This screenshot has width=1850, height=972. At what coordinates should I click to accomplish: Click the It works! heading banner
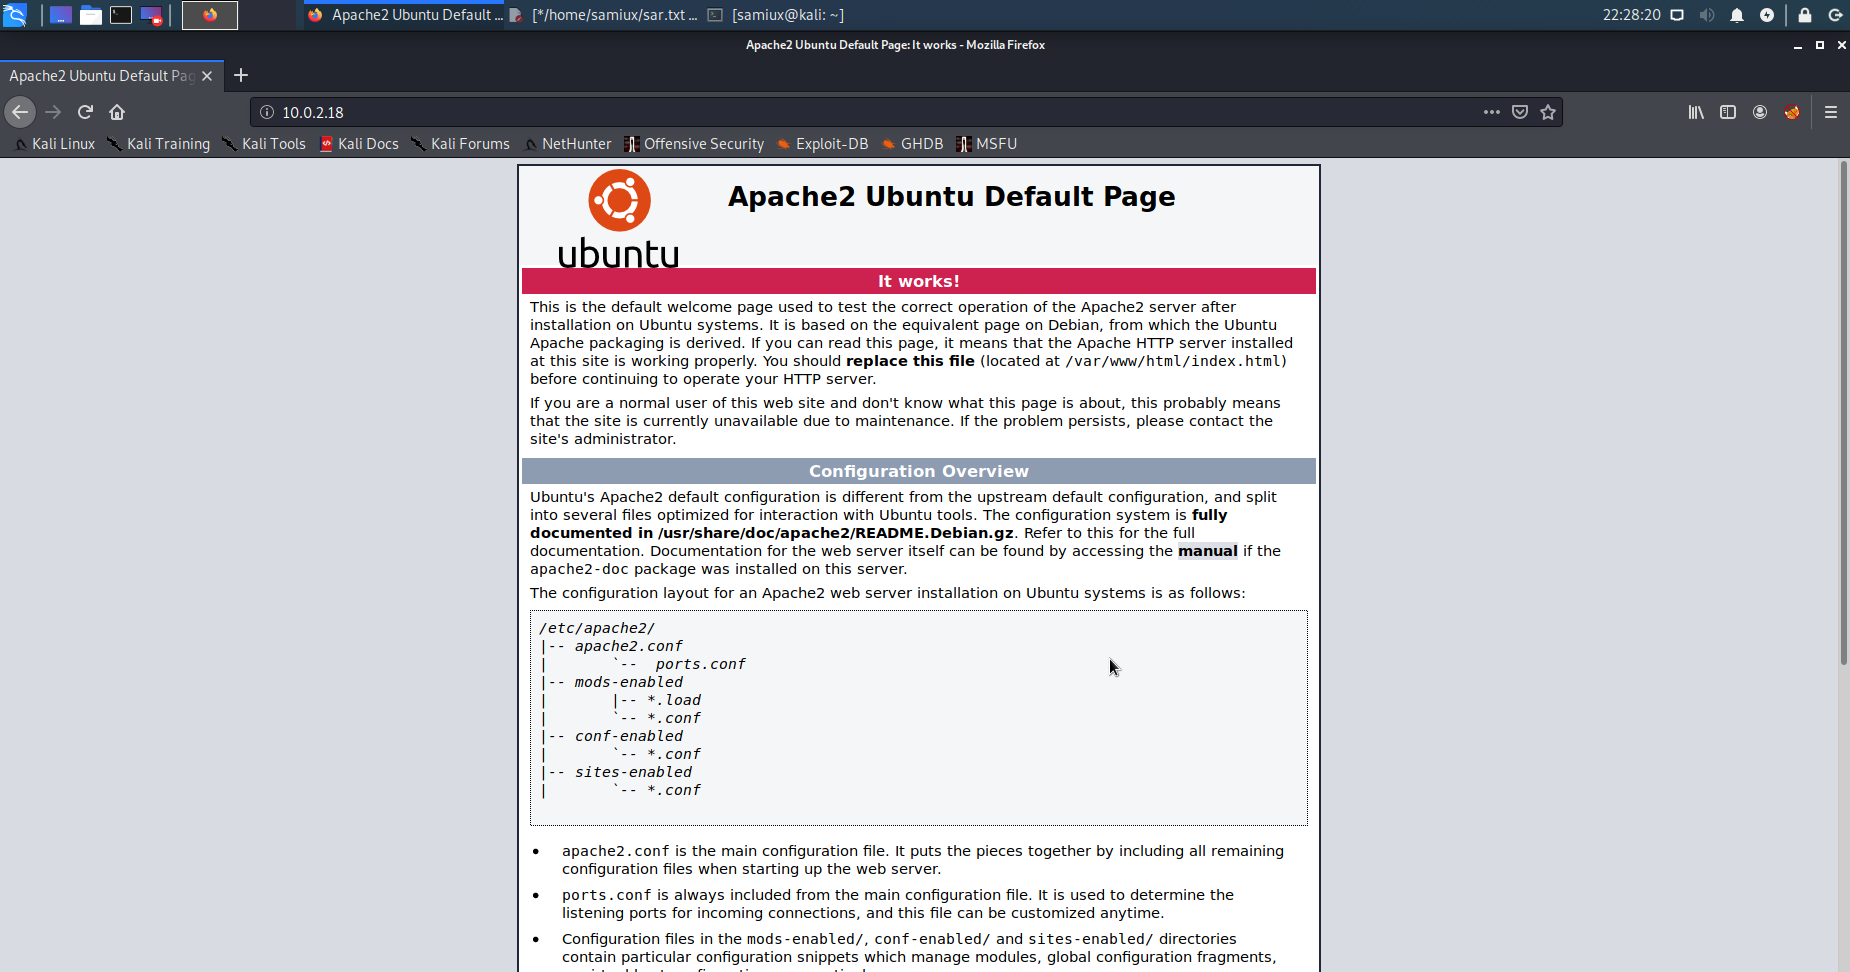(x=919, y=281)
